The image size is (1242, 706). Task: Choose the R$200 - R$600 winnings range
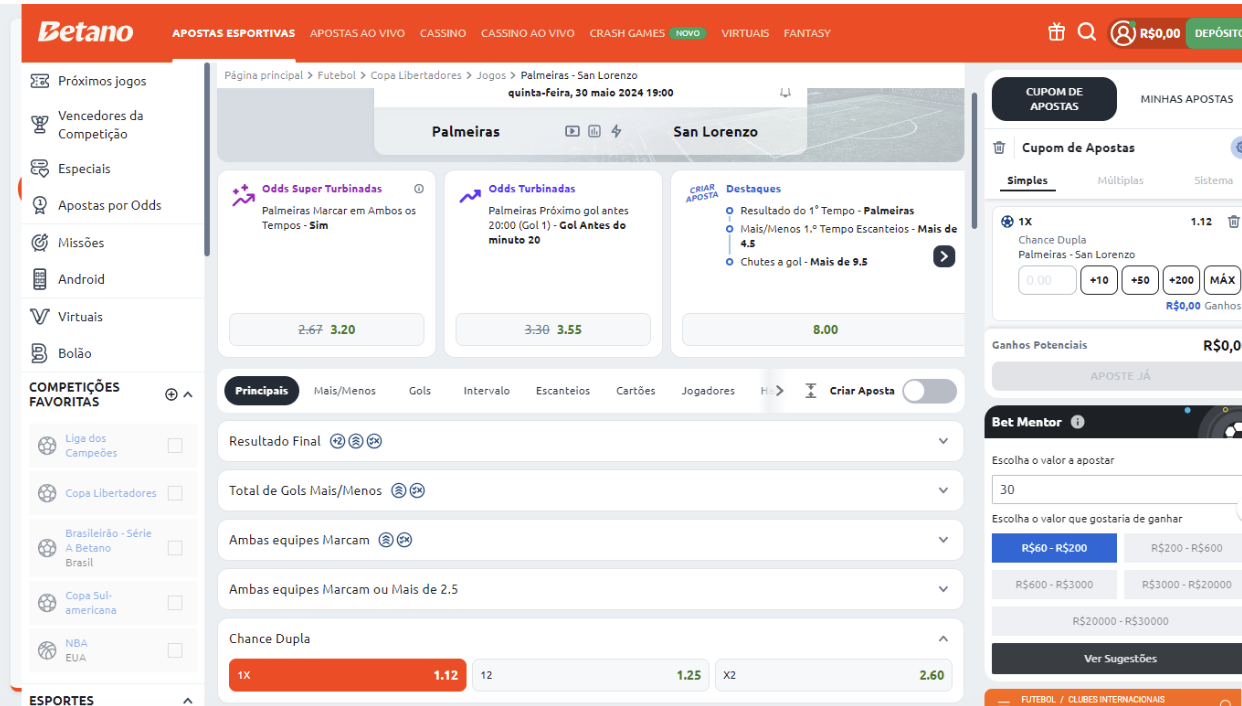1186,548
